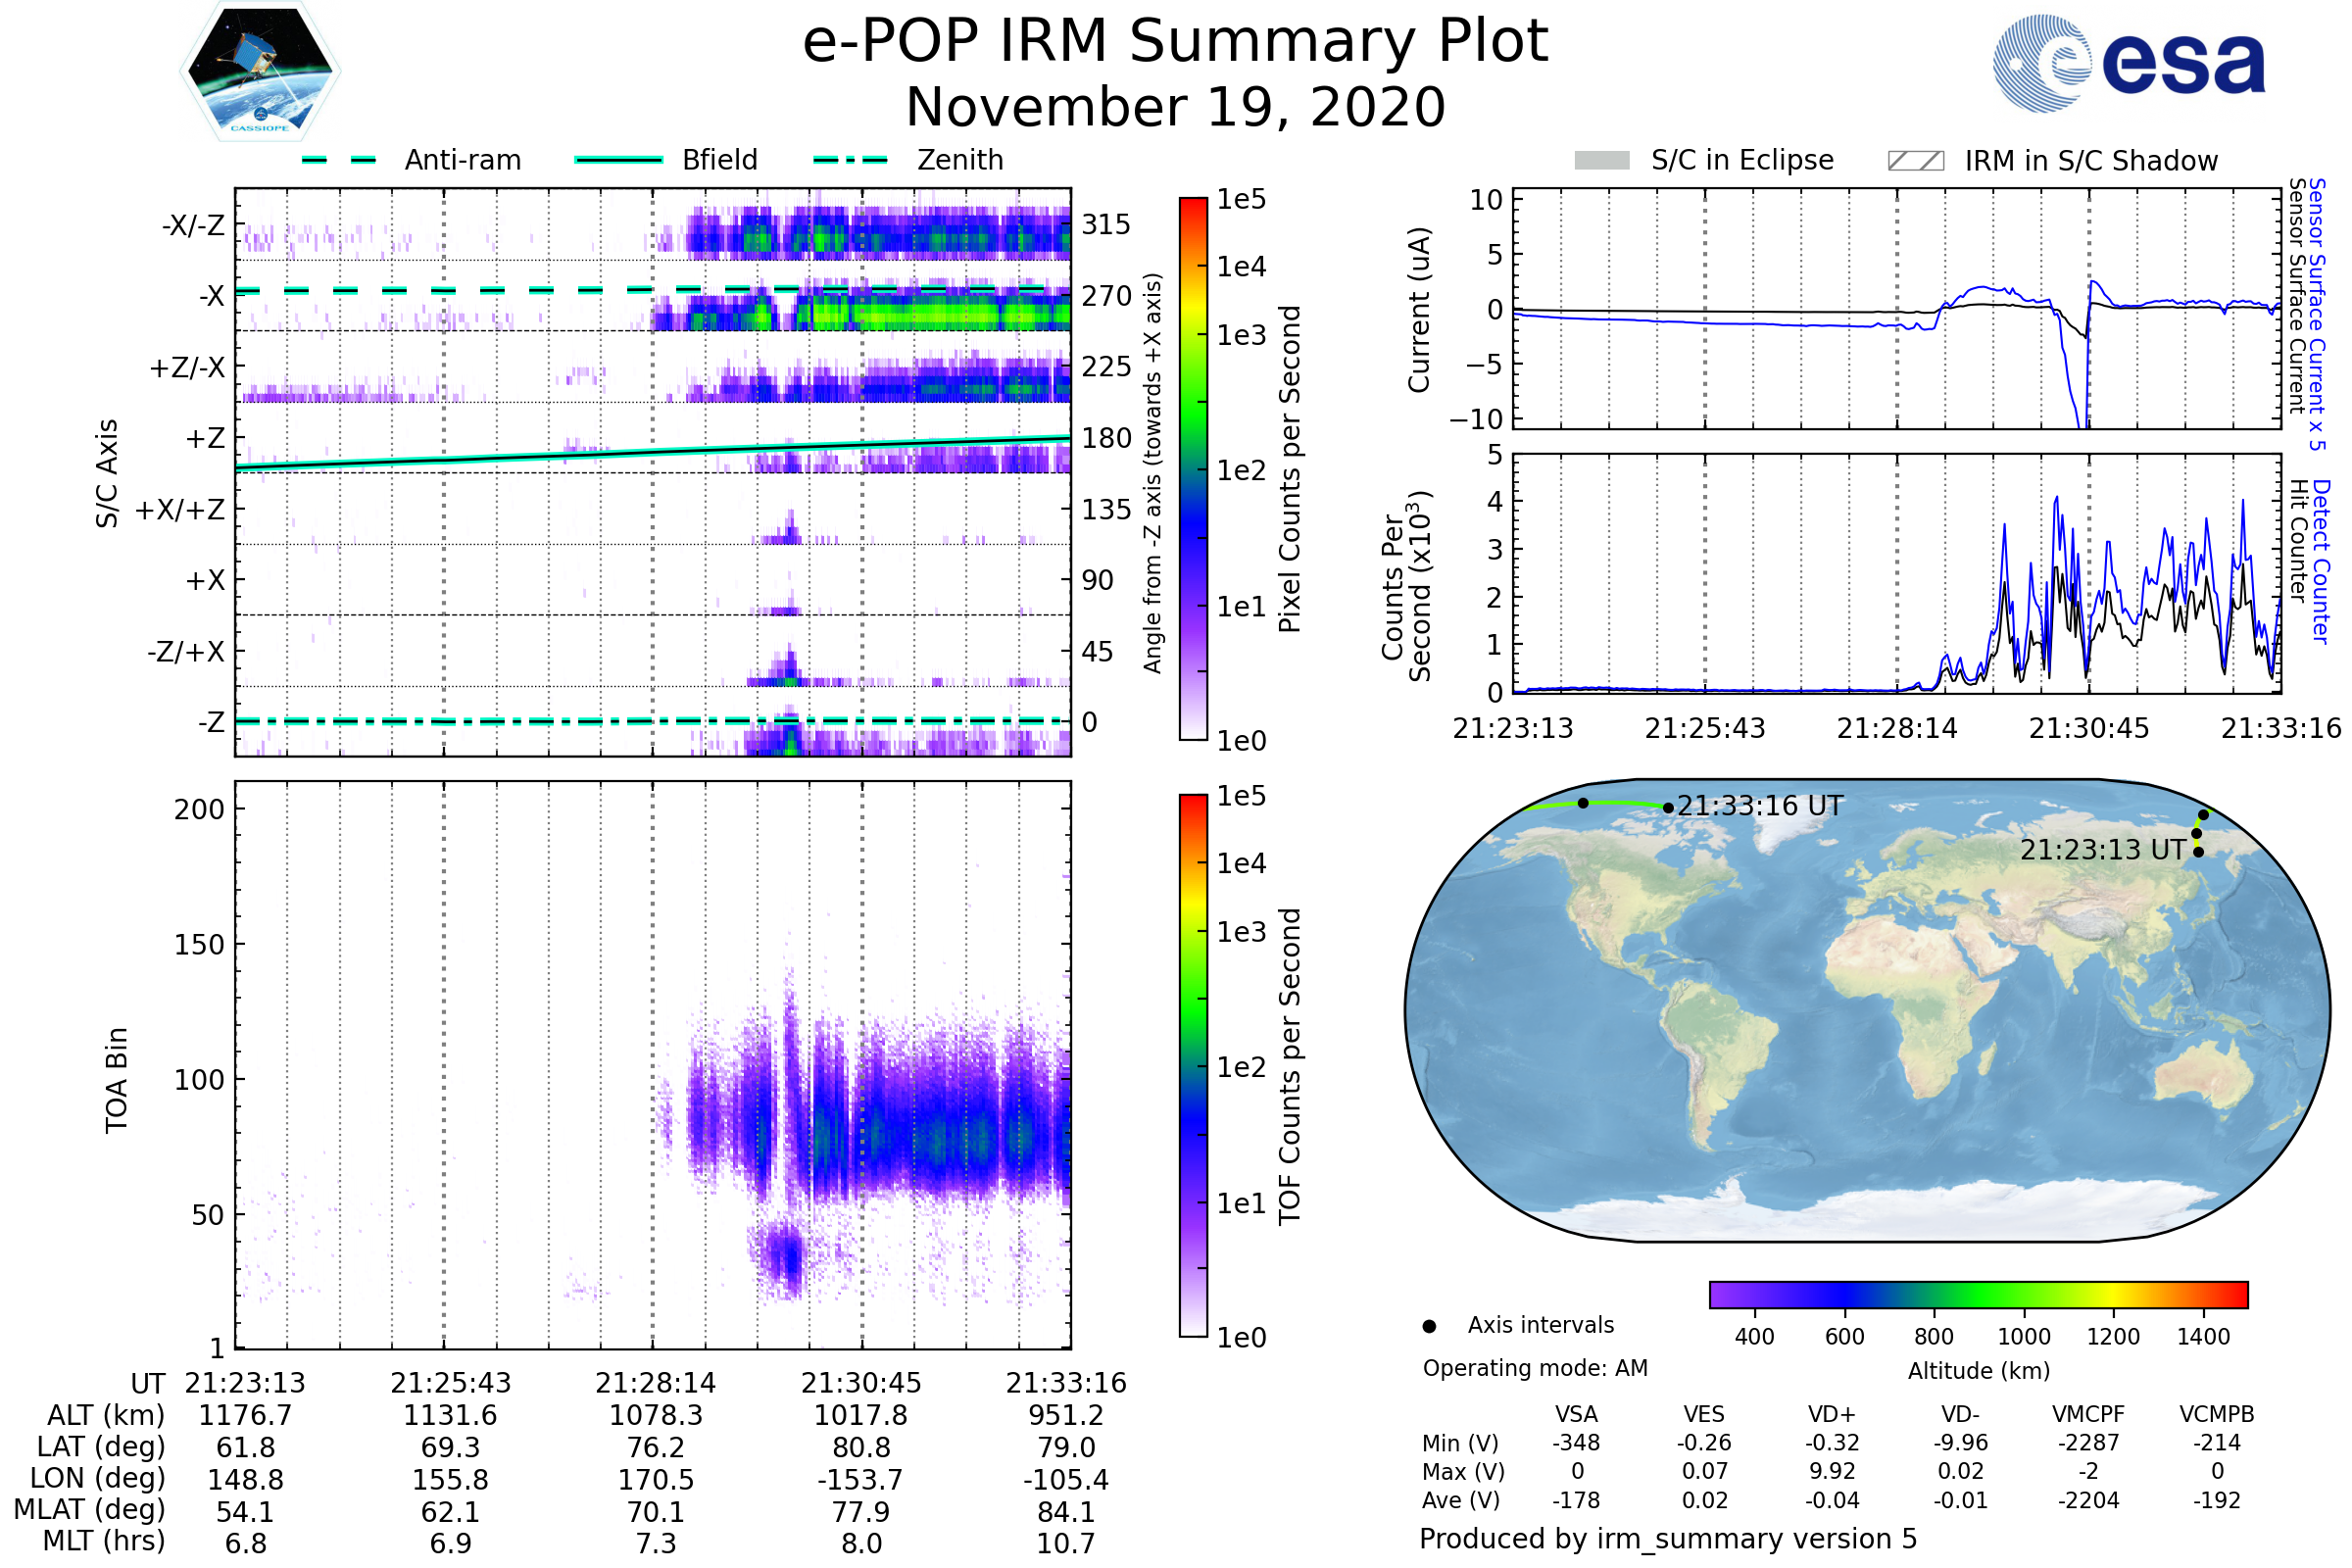
Task: Click the November 19, 2020 date text
Action: (1175, 107)
